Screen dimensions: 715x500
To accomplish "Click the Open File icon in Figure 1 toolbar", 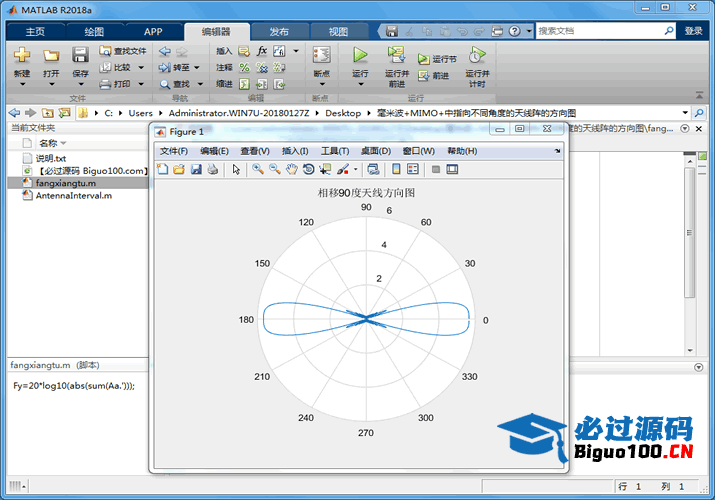I will click(x=179, y=169).
